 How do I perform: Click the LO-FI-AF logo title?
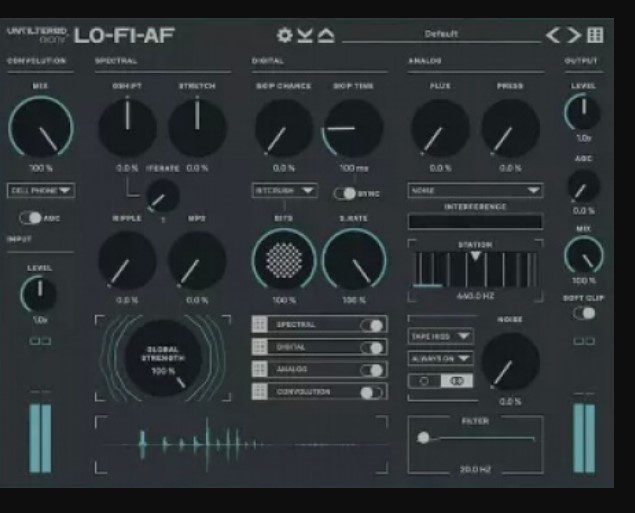124,35
